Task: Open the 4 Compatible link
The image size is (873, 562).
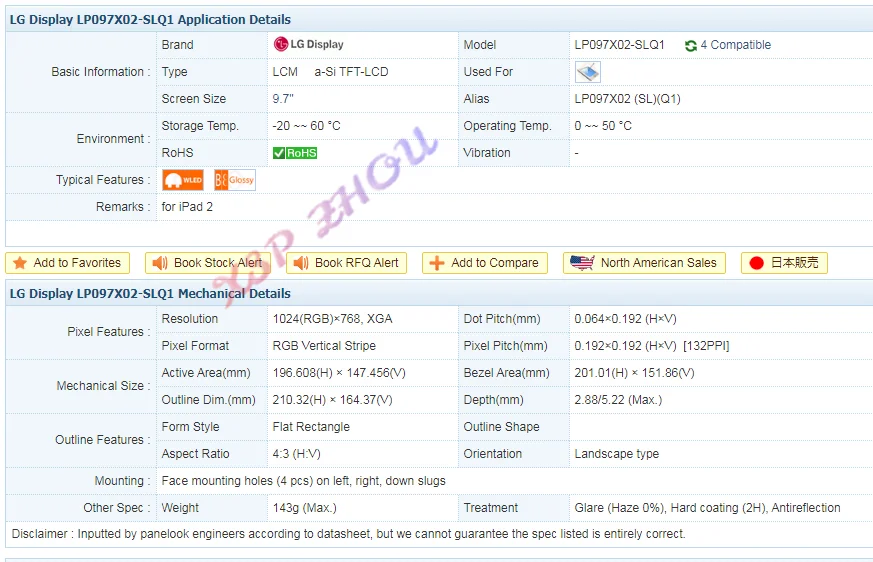Action: [x=735, y=45]
